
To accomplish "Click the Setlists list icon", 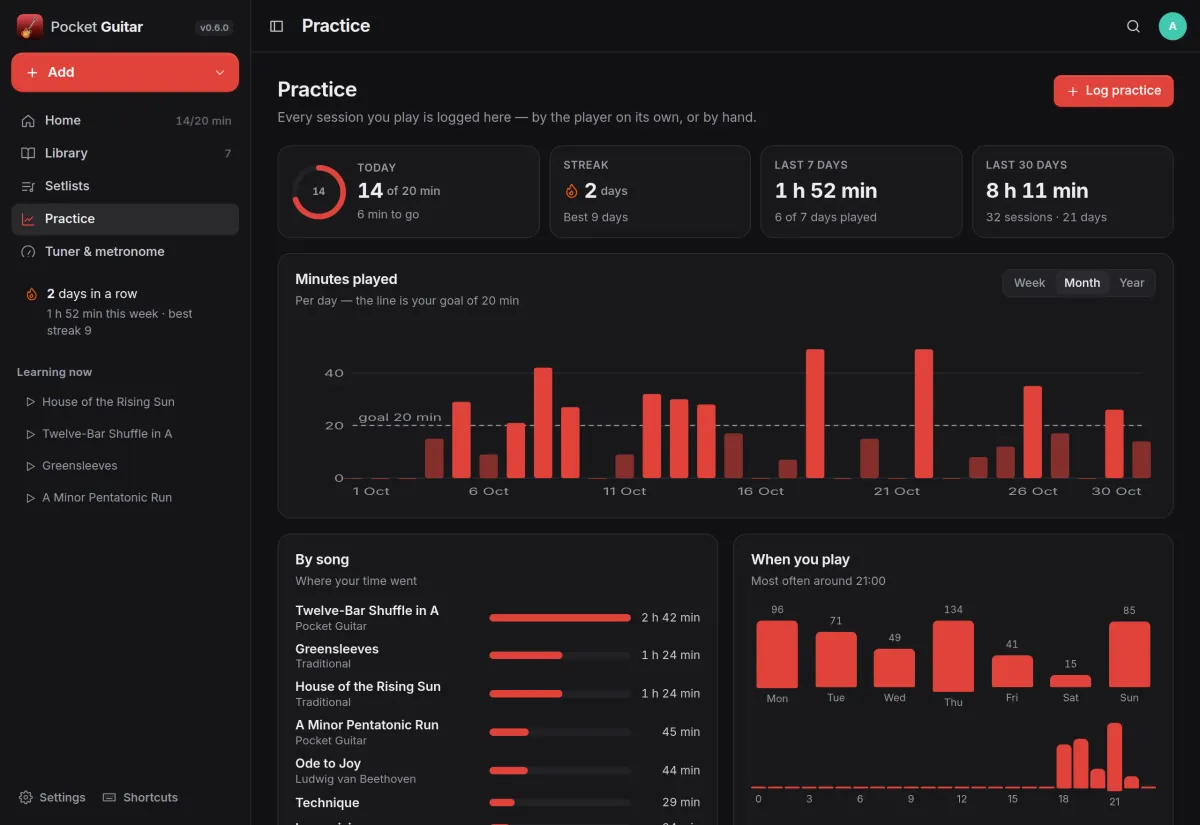I will tap(28, 186).
